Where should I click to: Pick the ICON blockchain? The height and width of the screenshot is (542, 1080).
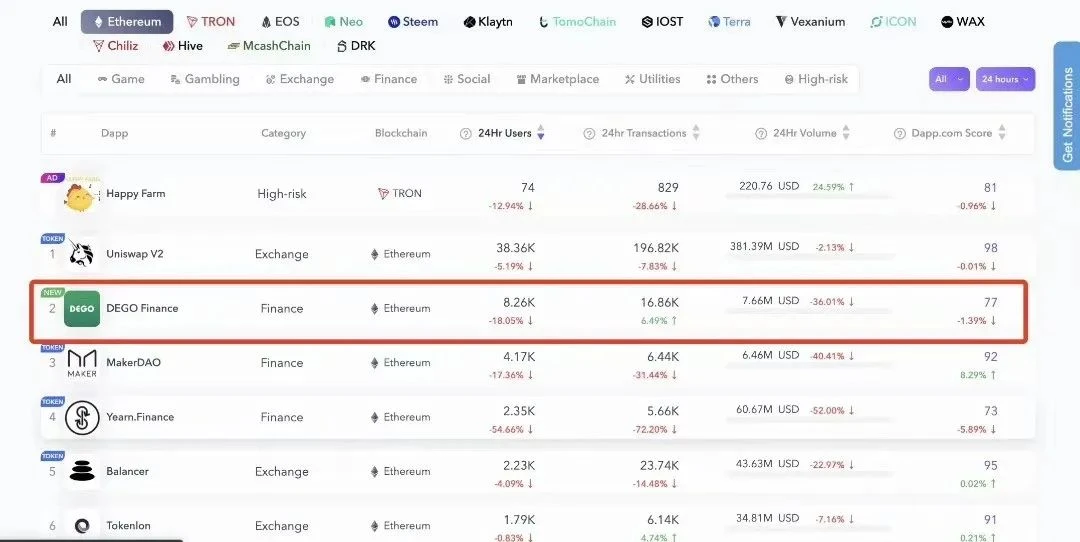[x=893, y=22]
